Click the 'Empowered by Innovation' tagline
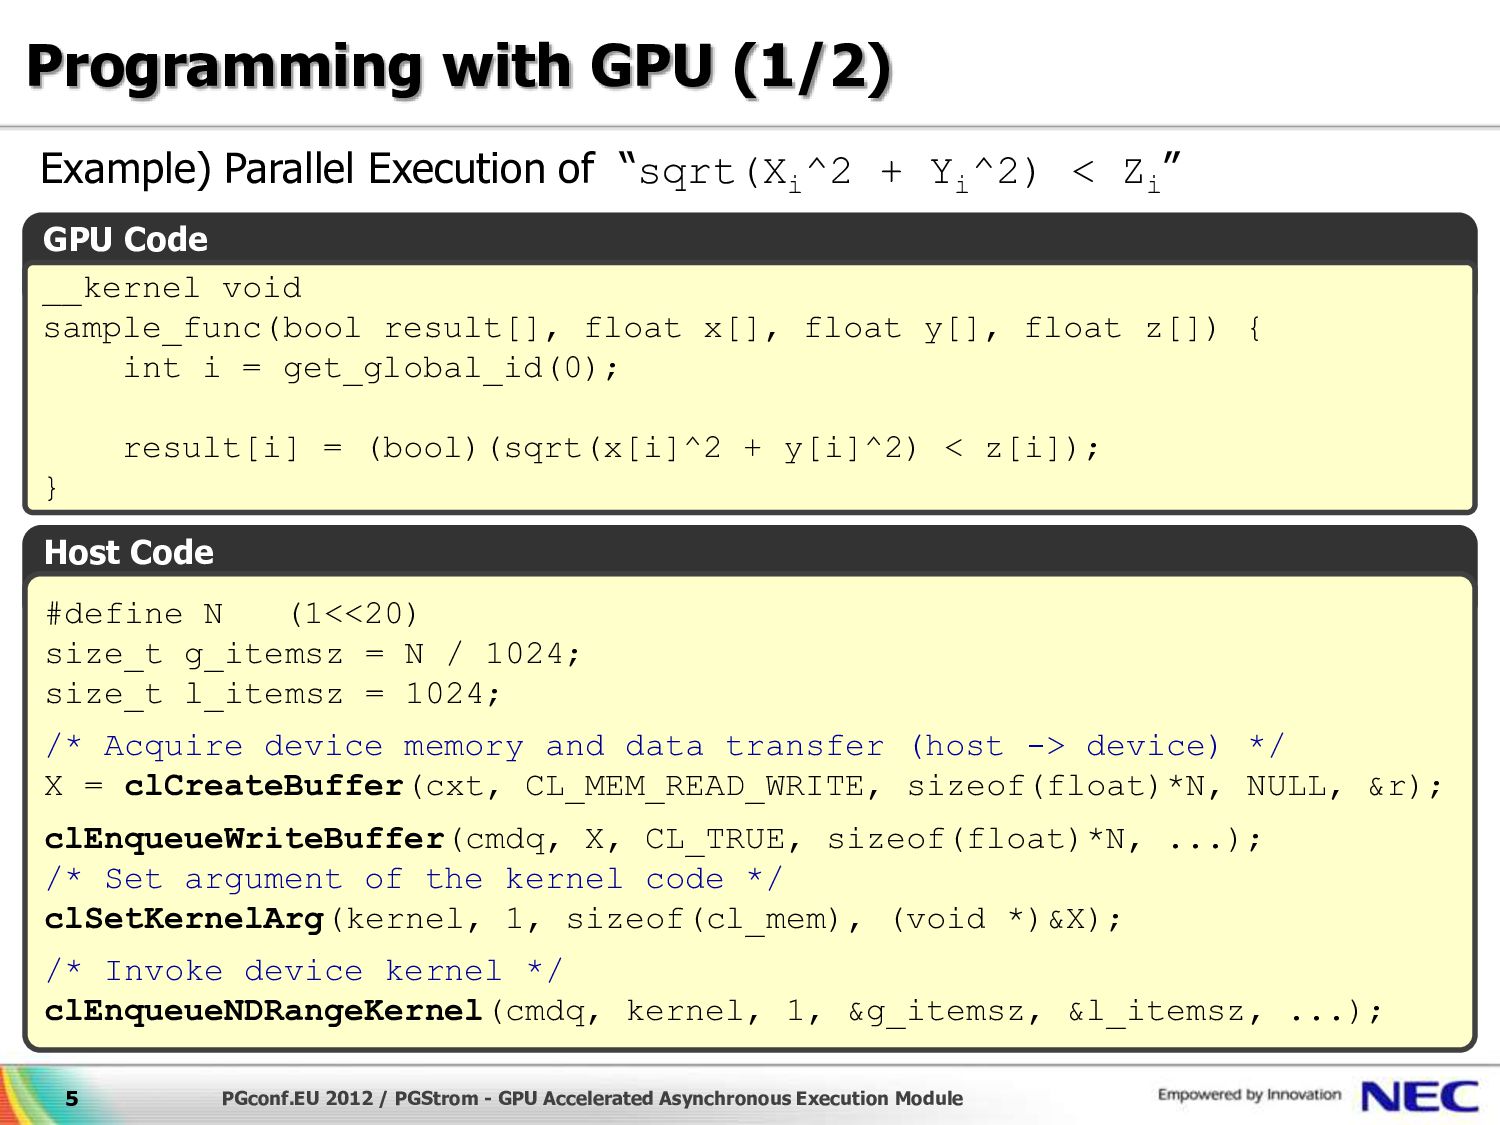The image size is (1500, 1125). point(1249,1095)
